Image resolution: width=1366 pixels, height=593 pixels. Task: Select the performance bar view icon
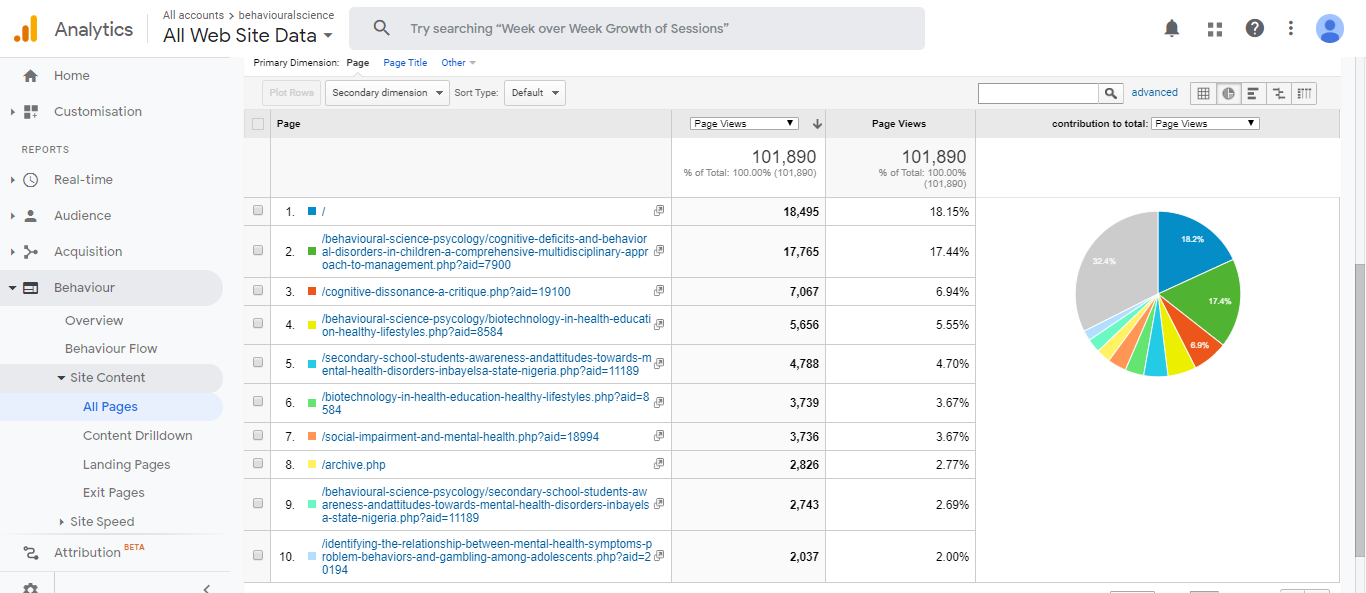click(1252, 93)
